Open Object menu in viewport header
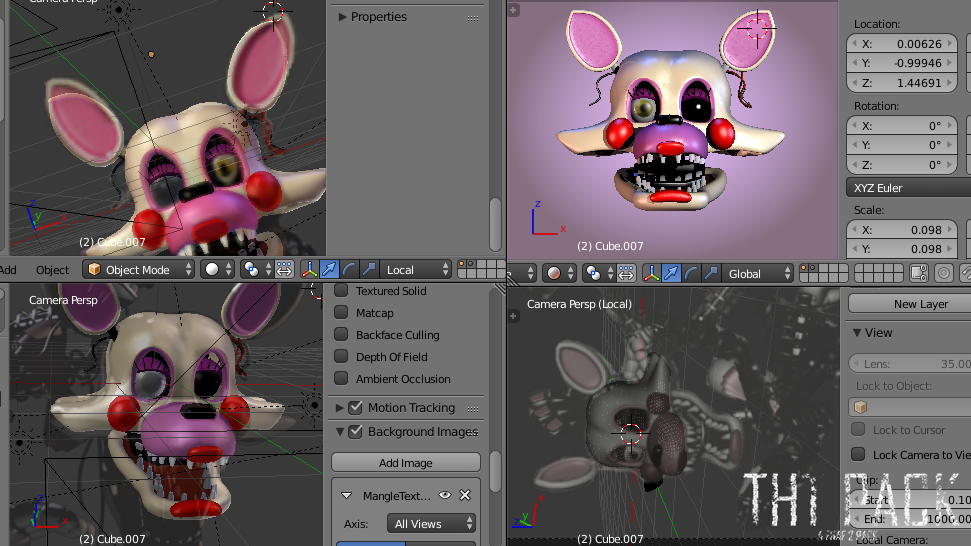This screenshot has width=971, height=546. tap(53, 270)
